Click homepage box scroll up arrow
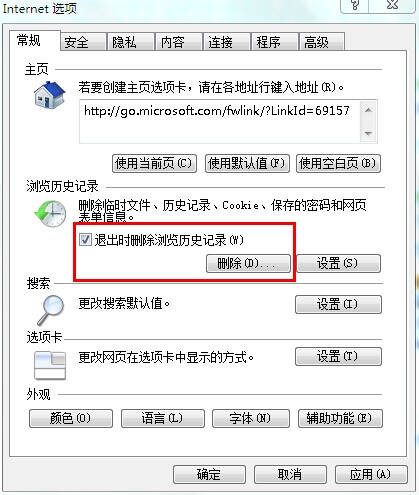 point(368,110)
